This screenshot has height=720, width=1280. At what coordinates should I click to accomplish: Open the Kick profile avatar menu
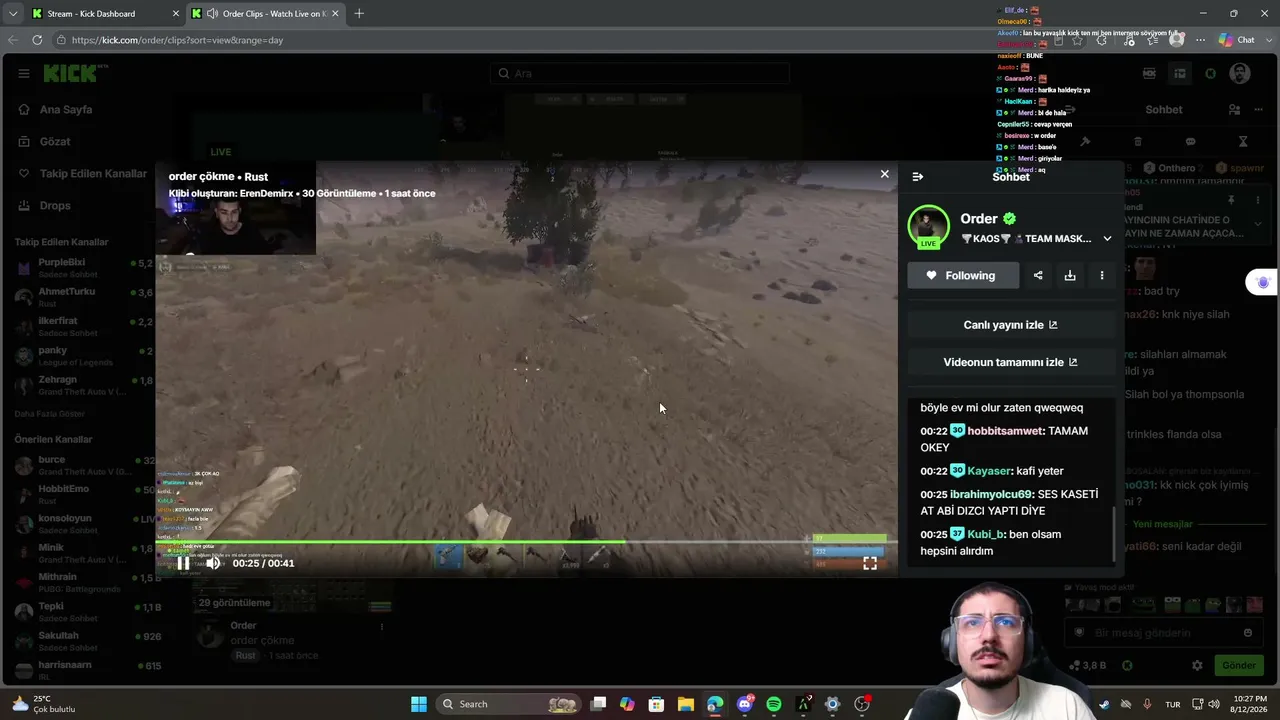(x=1240, y=73)
